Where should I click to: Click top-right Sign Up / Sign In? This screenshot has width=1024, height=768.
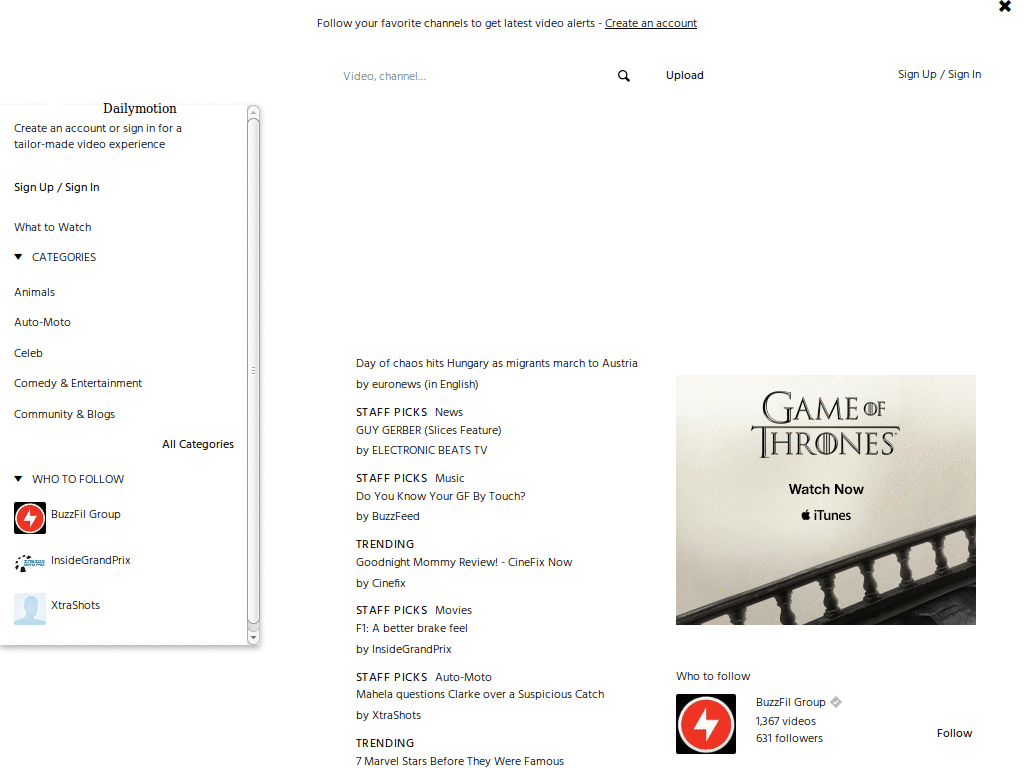point(939,74)
